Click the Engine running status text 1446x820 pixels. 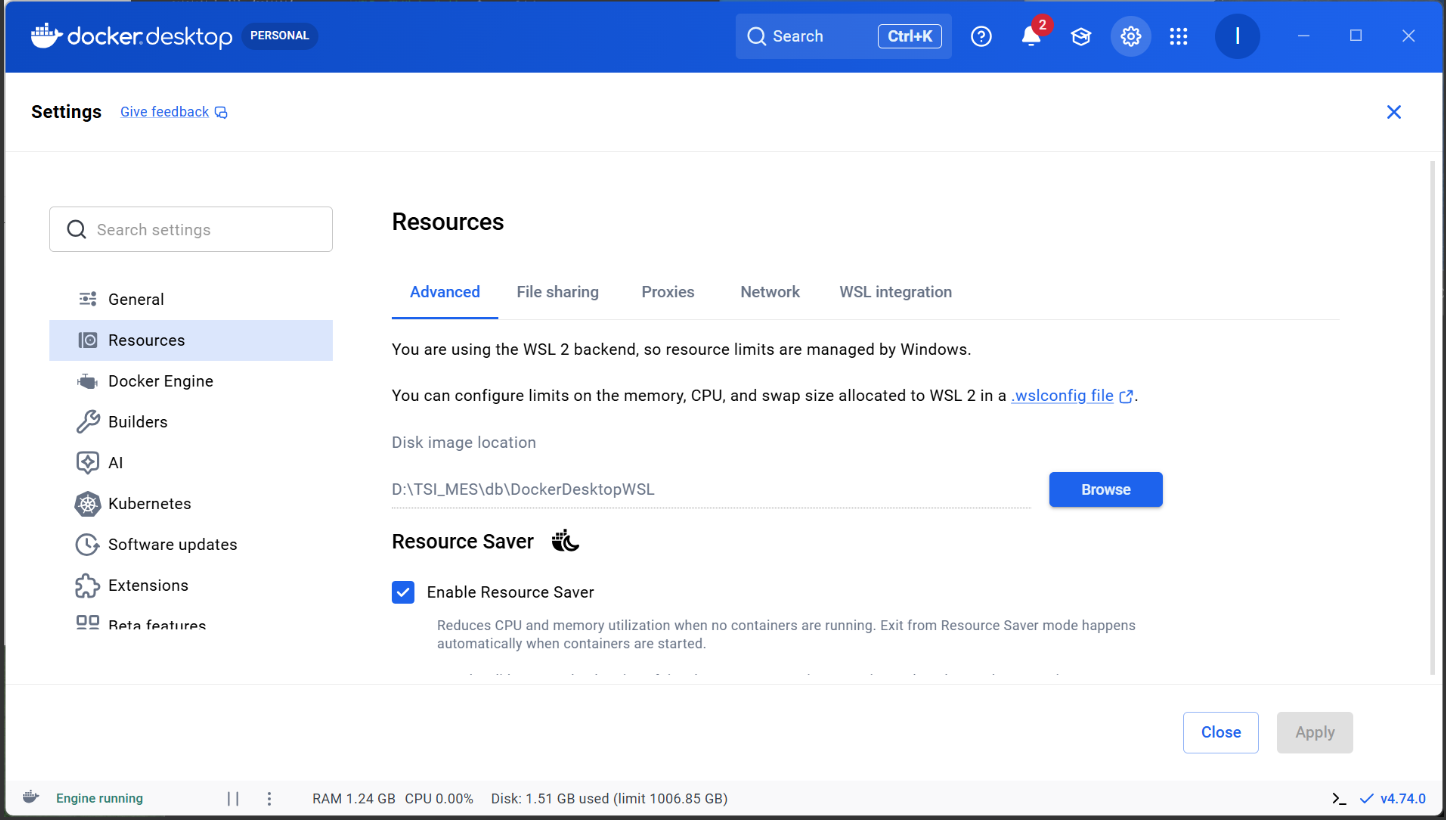click(x=99, y=799)
